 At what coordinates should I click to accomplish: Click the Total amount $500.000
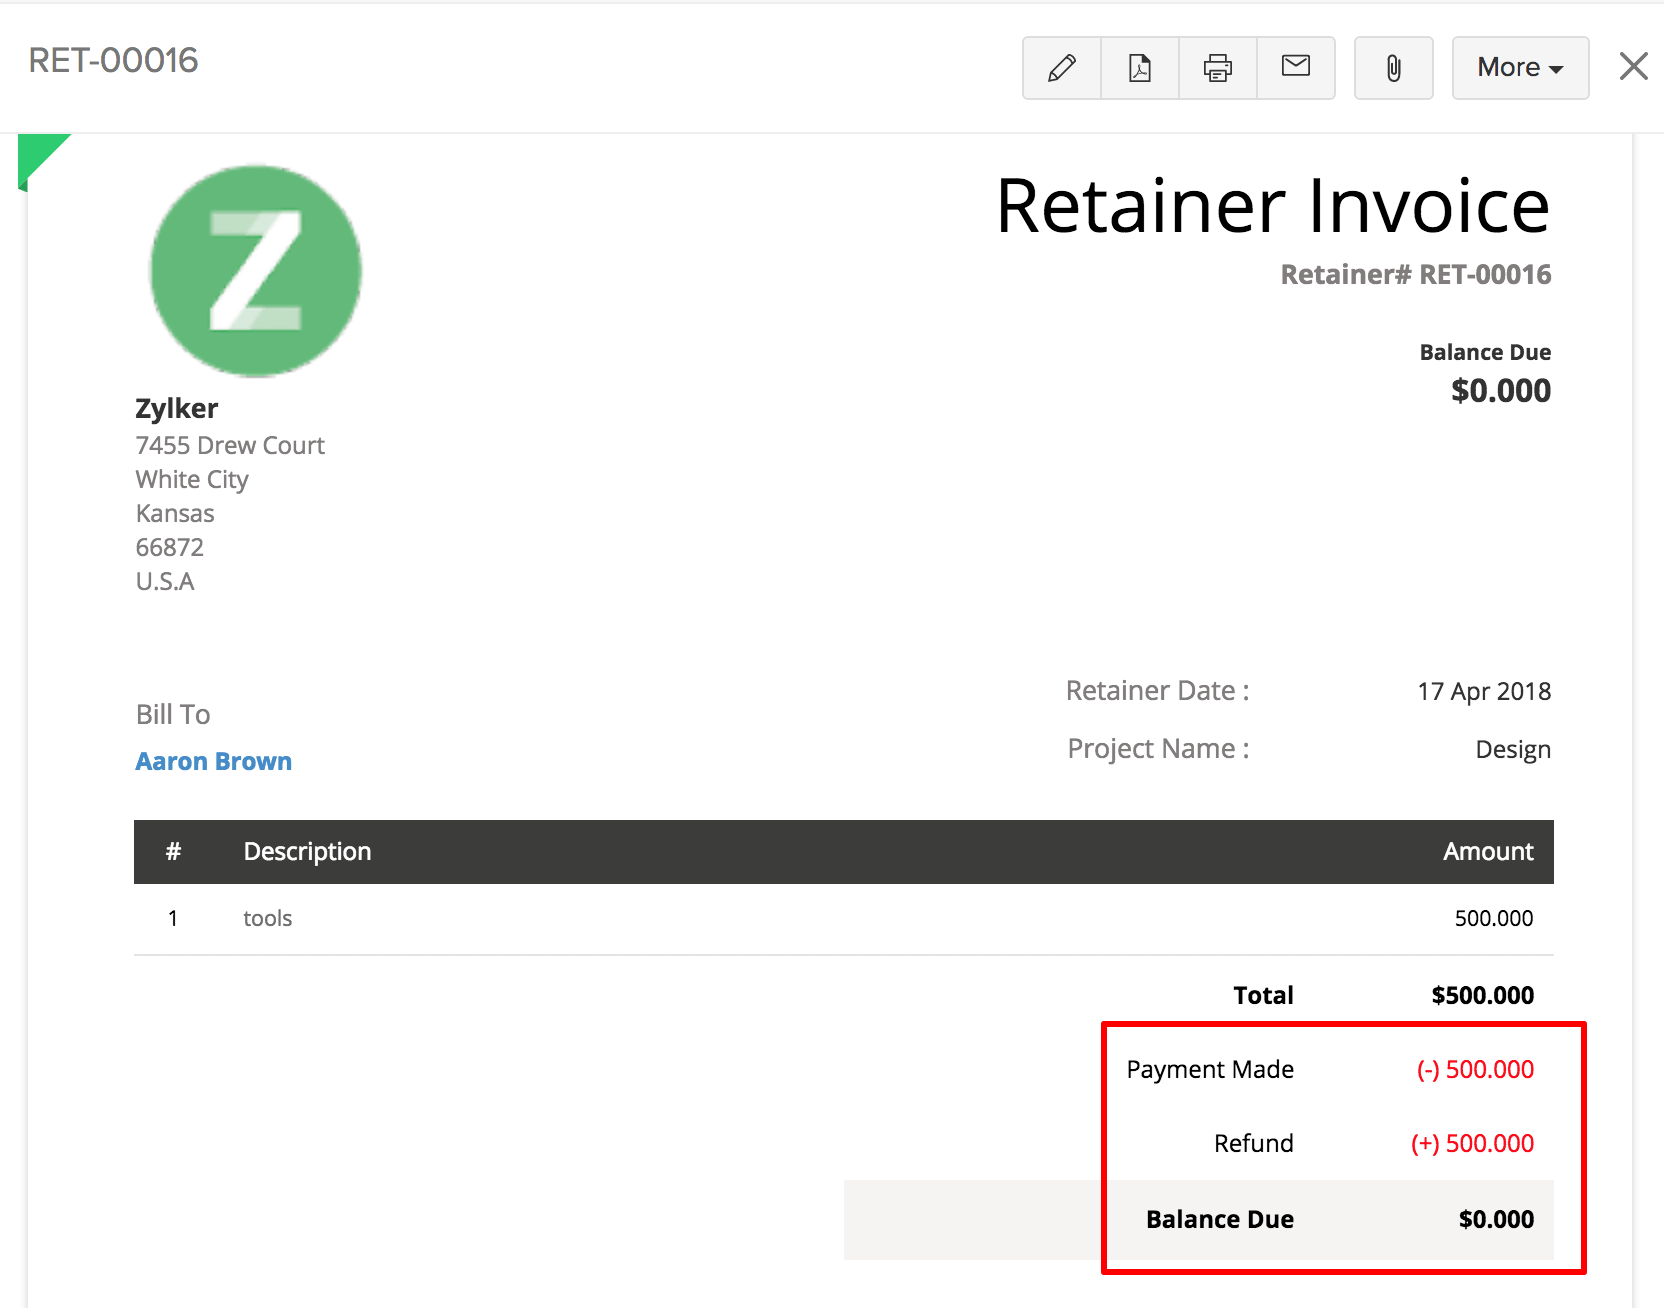[1482, 995]
